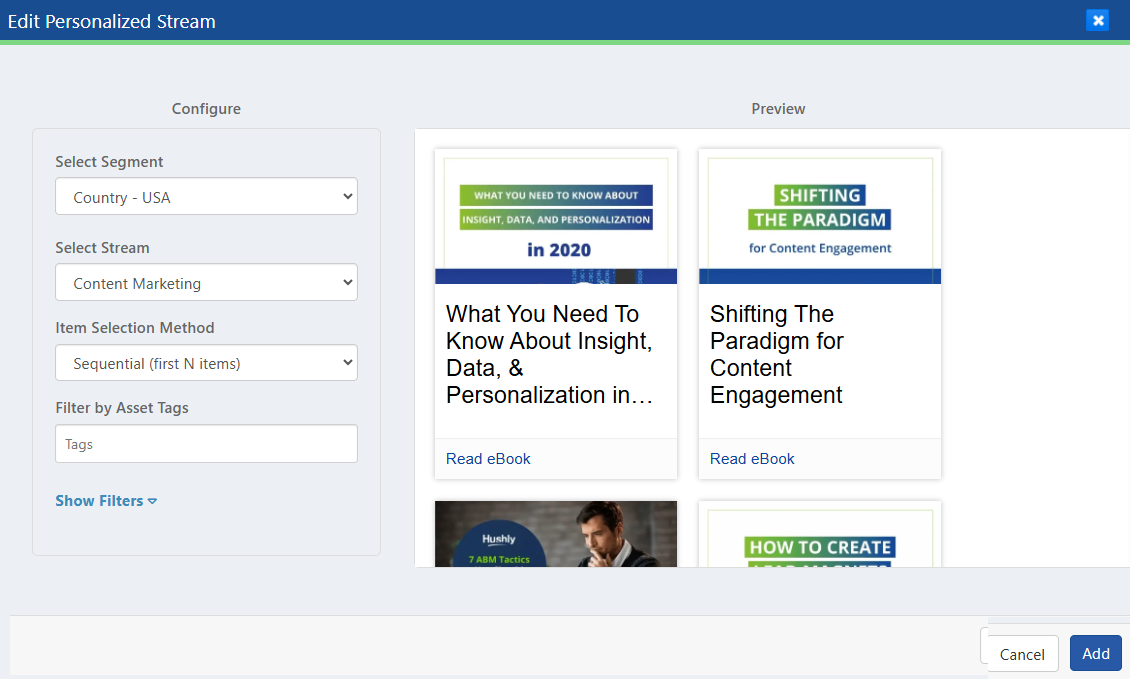Image resolution: width=1130 pixels, height=679 pixels.
Task: Expand the Show Filters link
Action: [x=106, y=500]
